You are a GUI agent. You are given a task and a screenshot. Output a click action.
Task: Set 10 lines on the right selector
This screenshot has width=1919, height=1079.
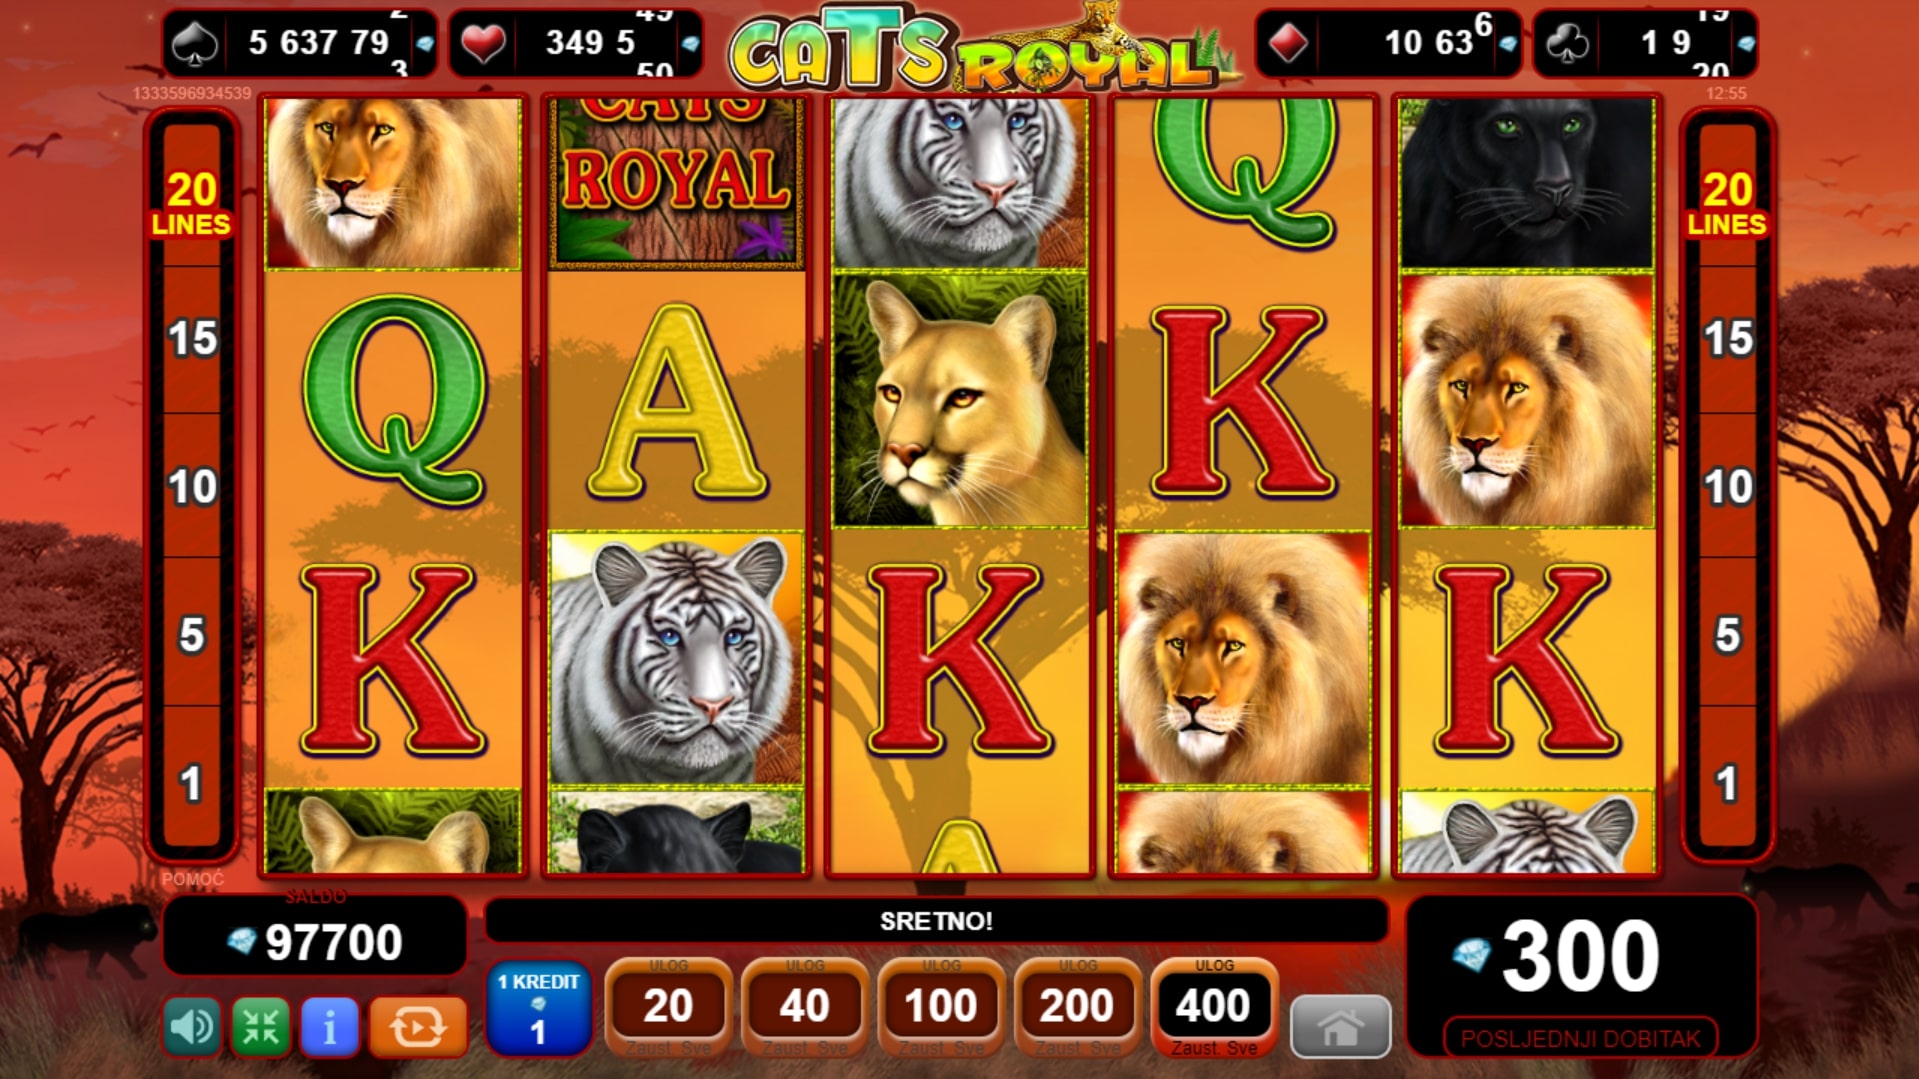point(1727,486)
